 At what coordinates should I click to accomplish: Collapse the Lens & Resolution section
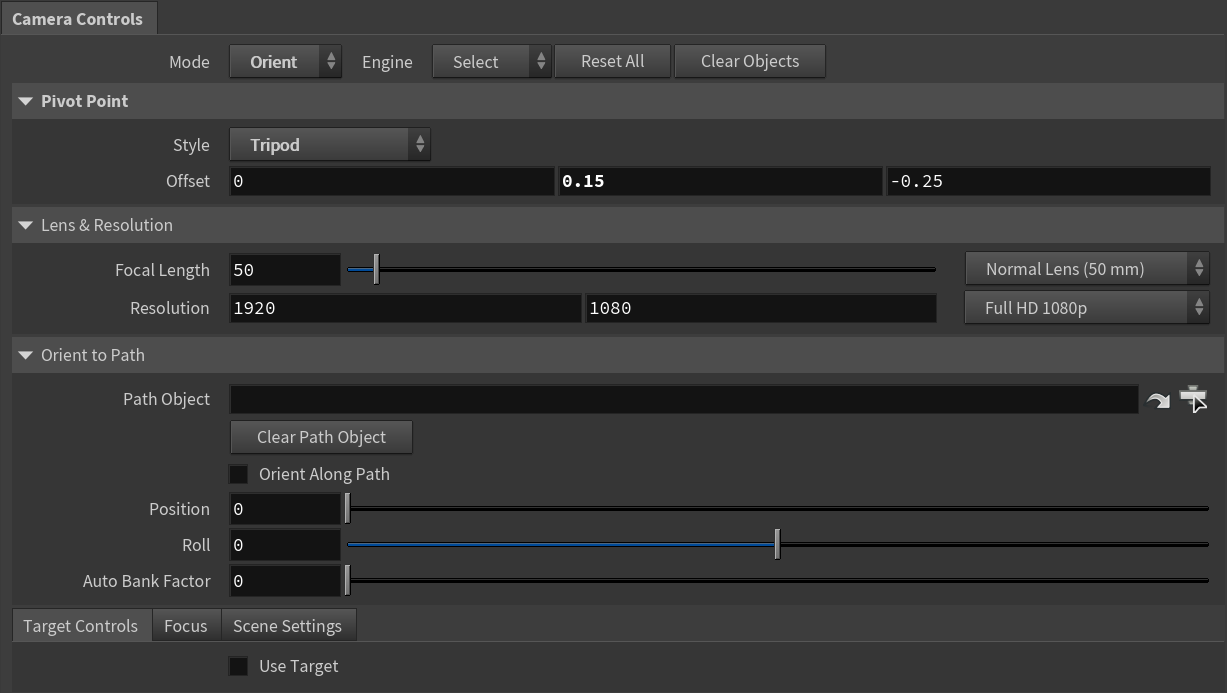(26, 225)
